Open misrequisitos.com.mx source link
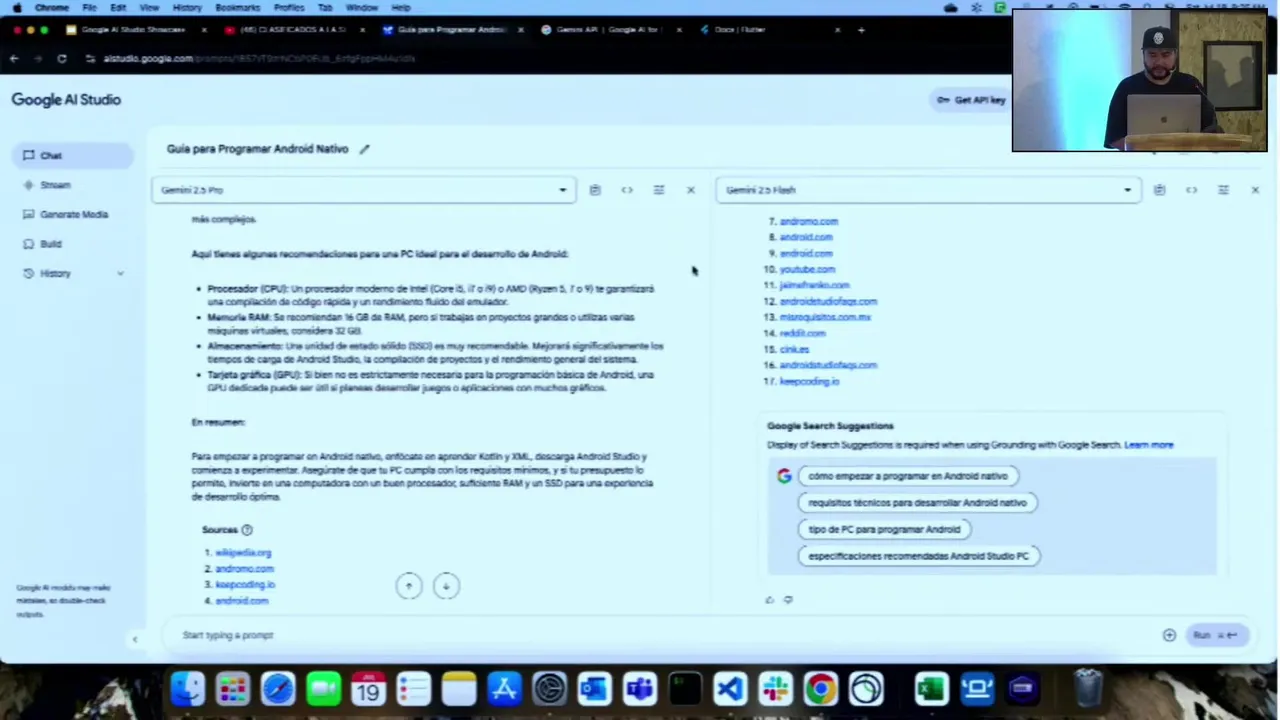Screen dimensions: 1280x720 [825, 318]
